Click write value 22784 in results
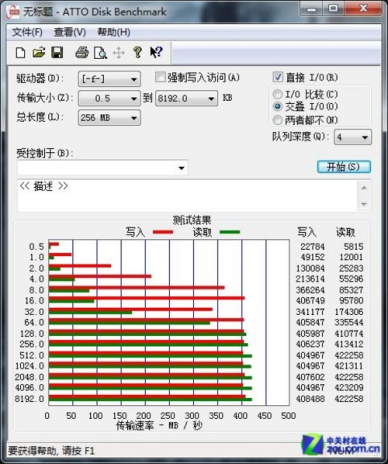 (312, 247)
